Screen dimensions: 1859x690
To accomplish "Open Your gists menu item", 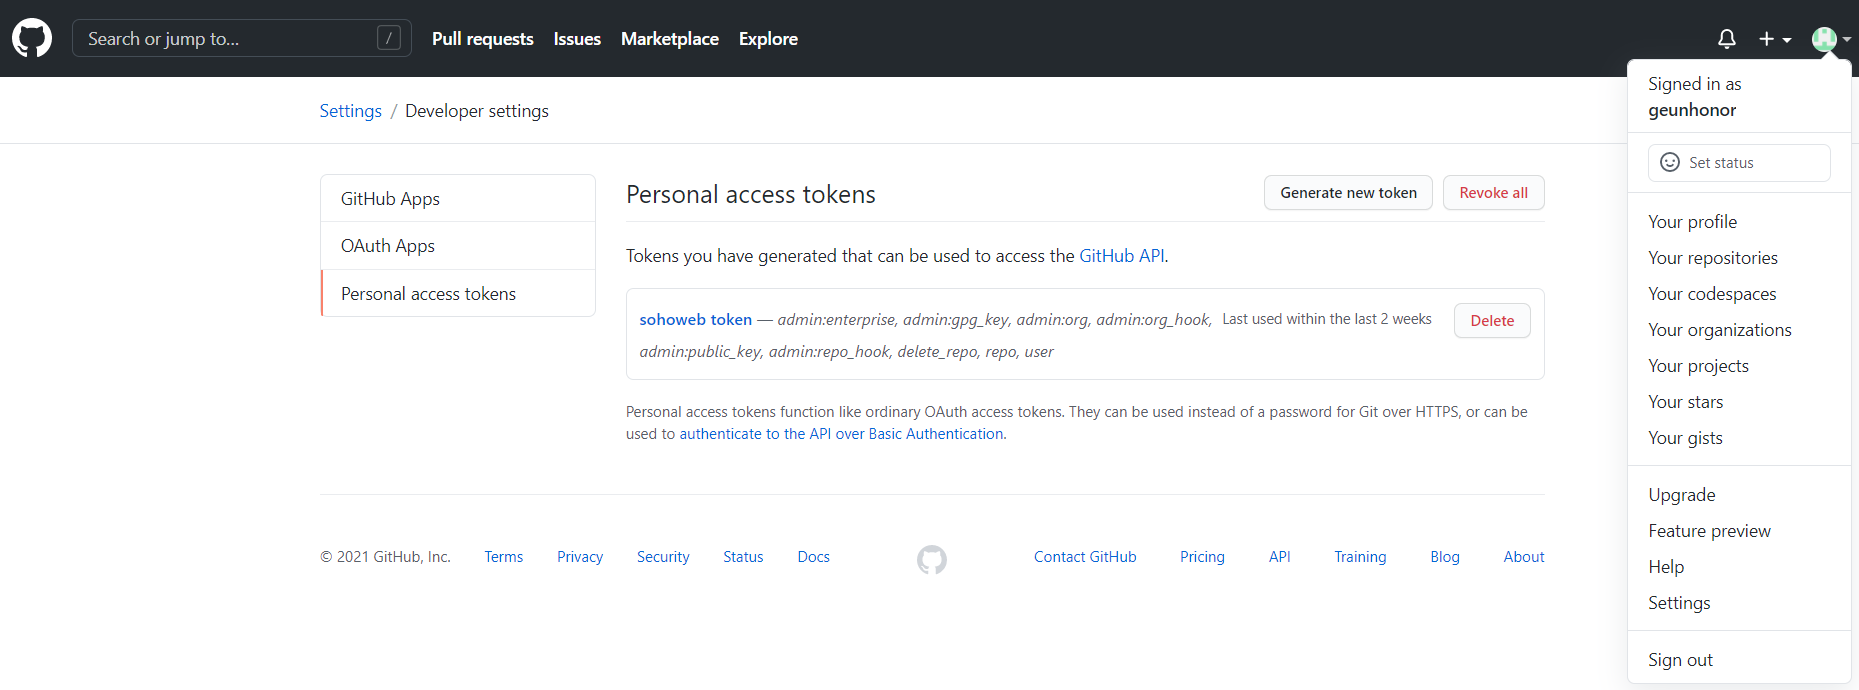I will click(1739, 438).
